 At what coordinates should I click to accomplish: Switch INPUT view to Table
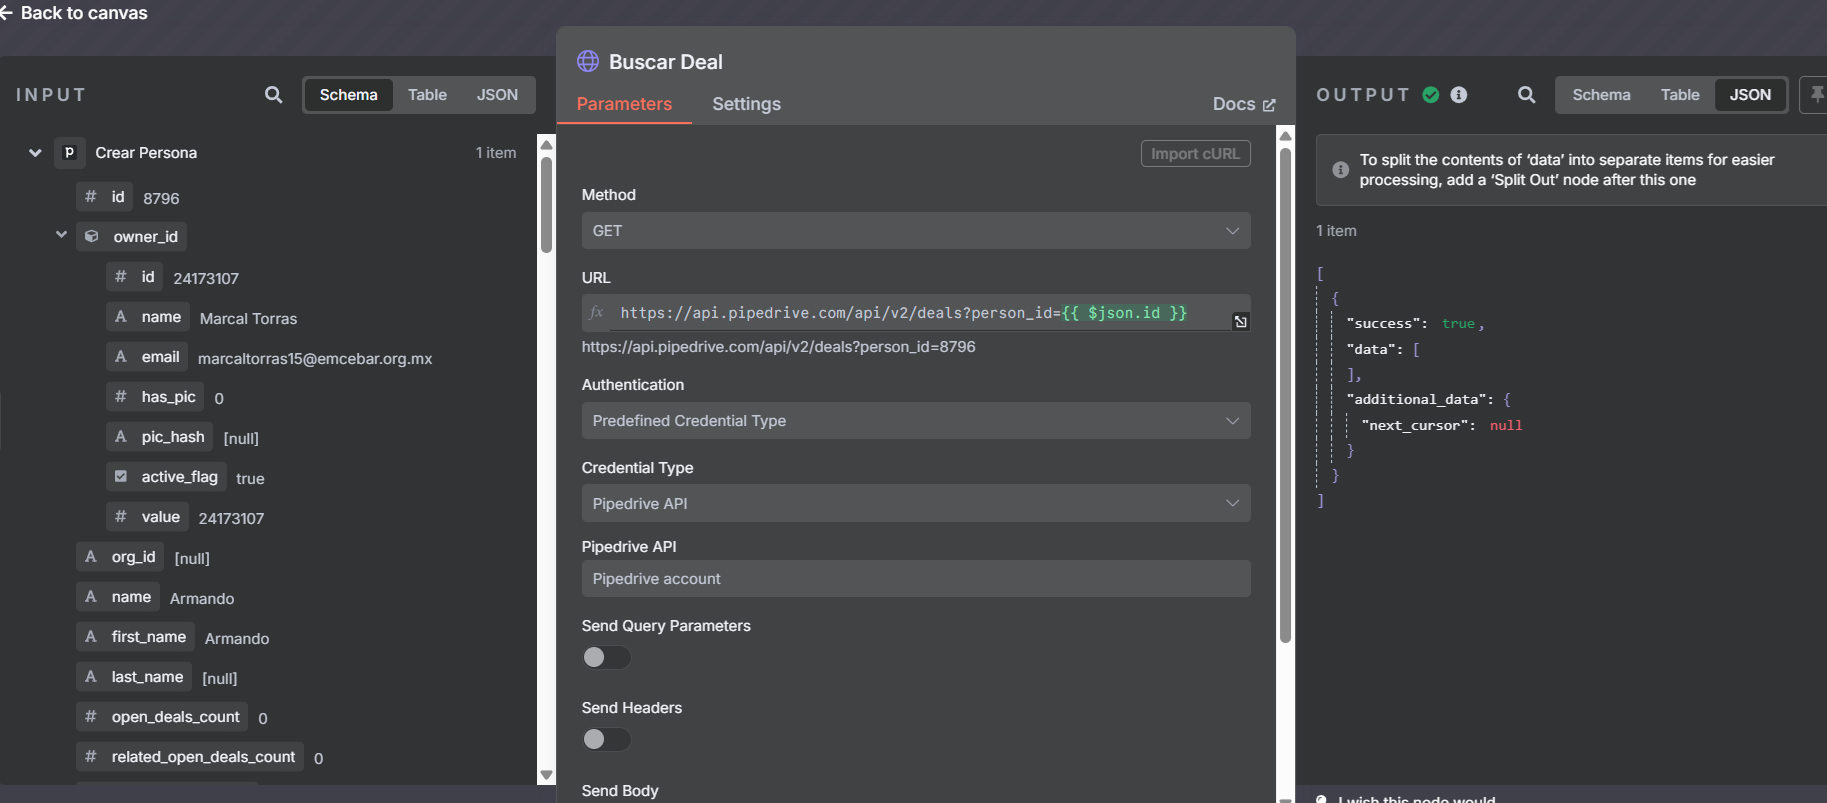(x=427, y=95)
